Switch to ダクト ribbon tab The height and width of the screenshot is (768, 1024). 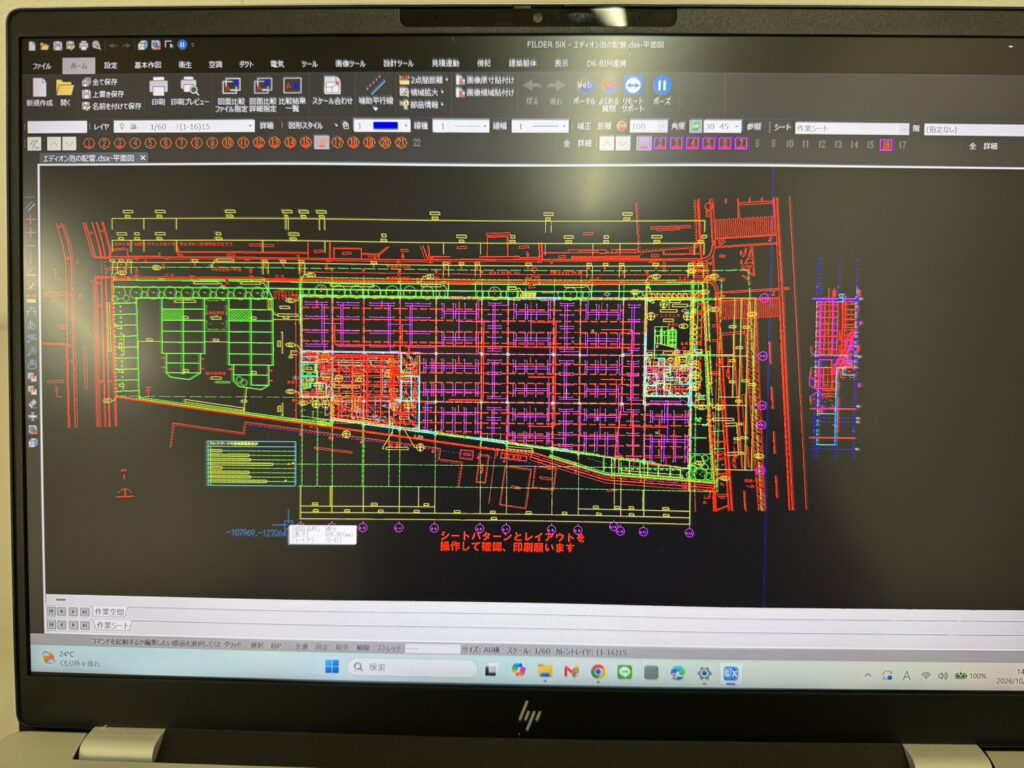(x=246, y=65)
